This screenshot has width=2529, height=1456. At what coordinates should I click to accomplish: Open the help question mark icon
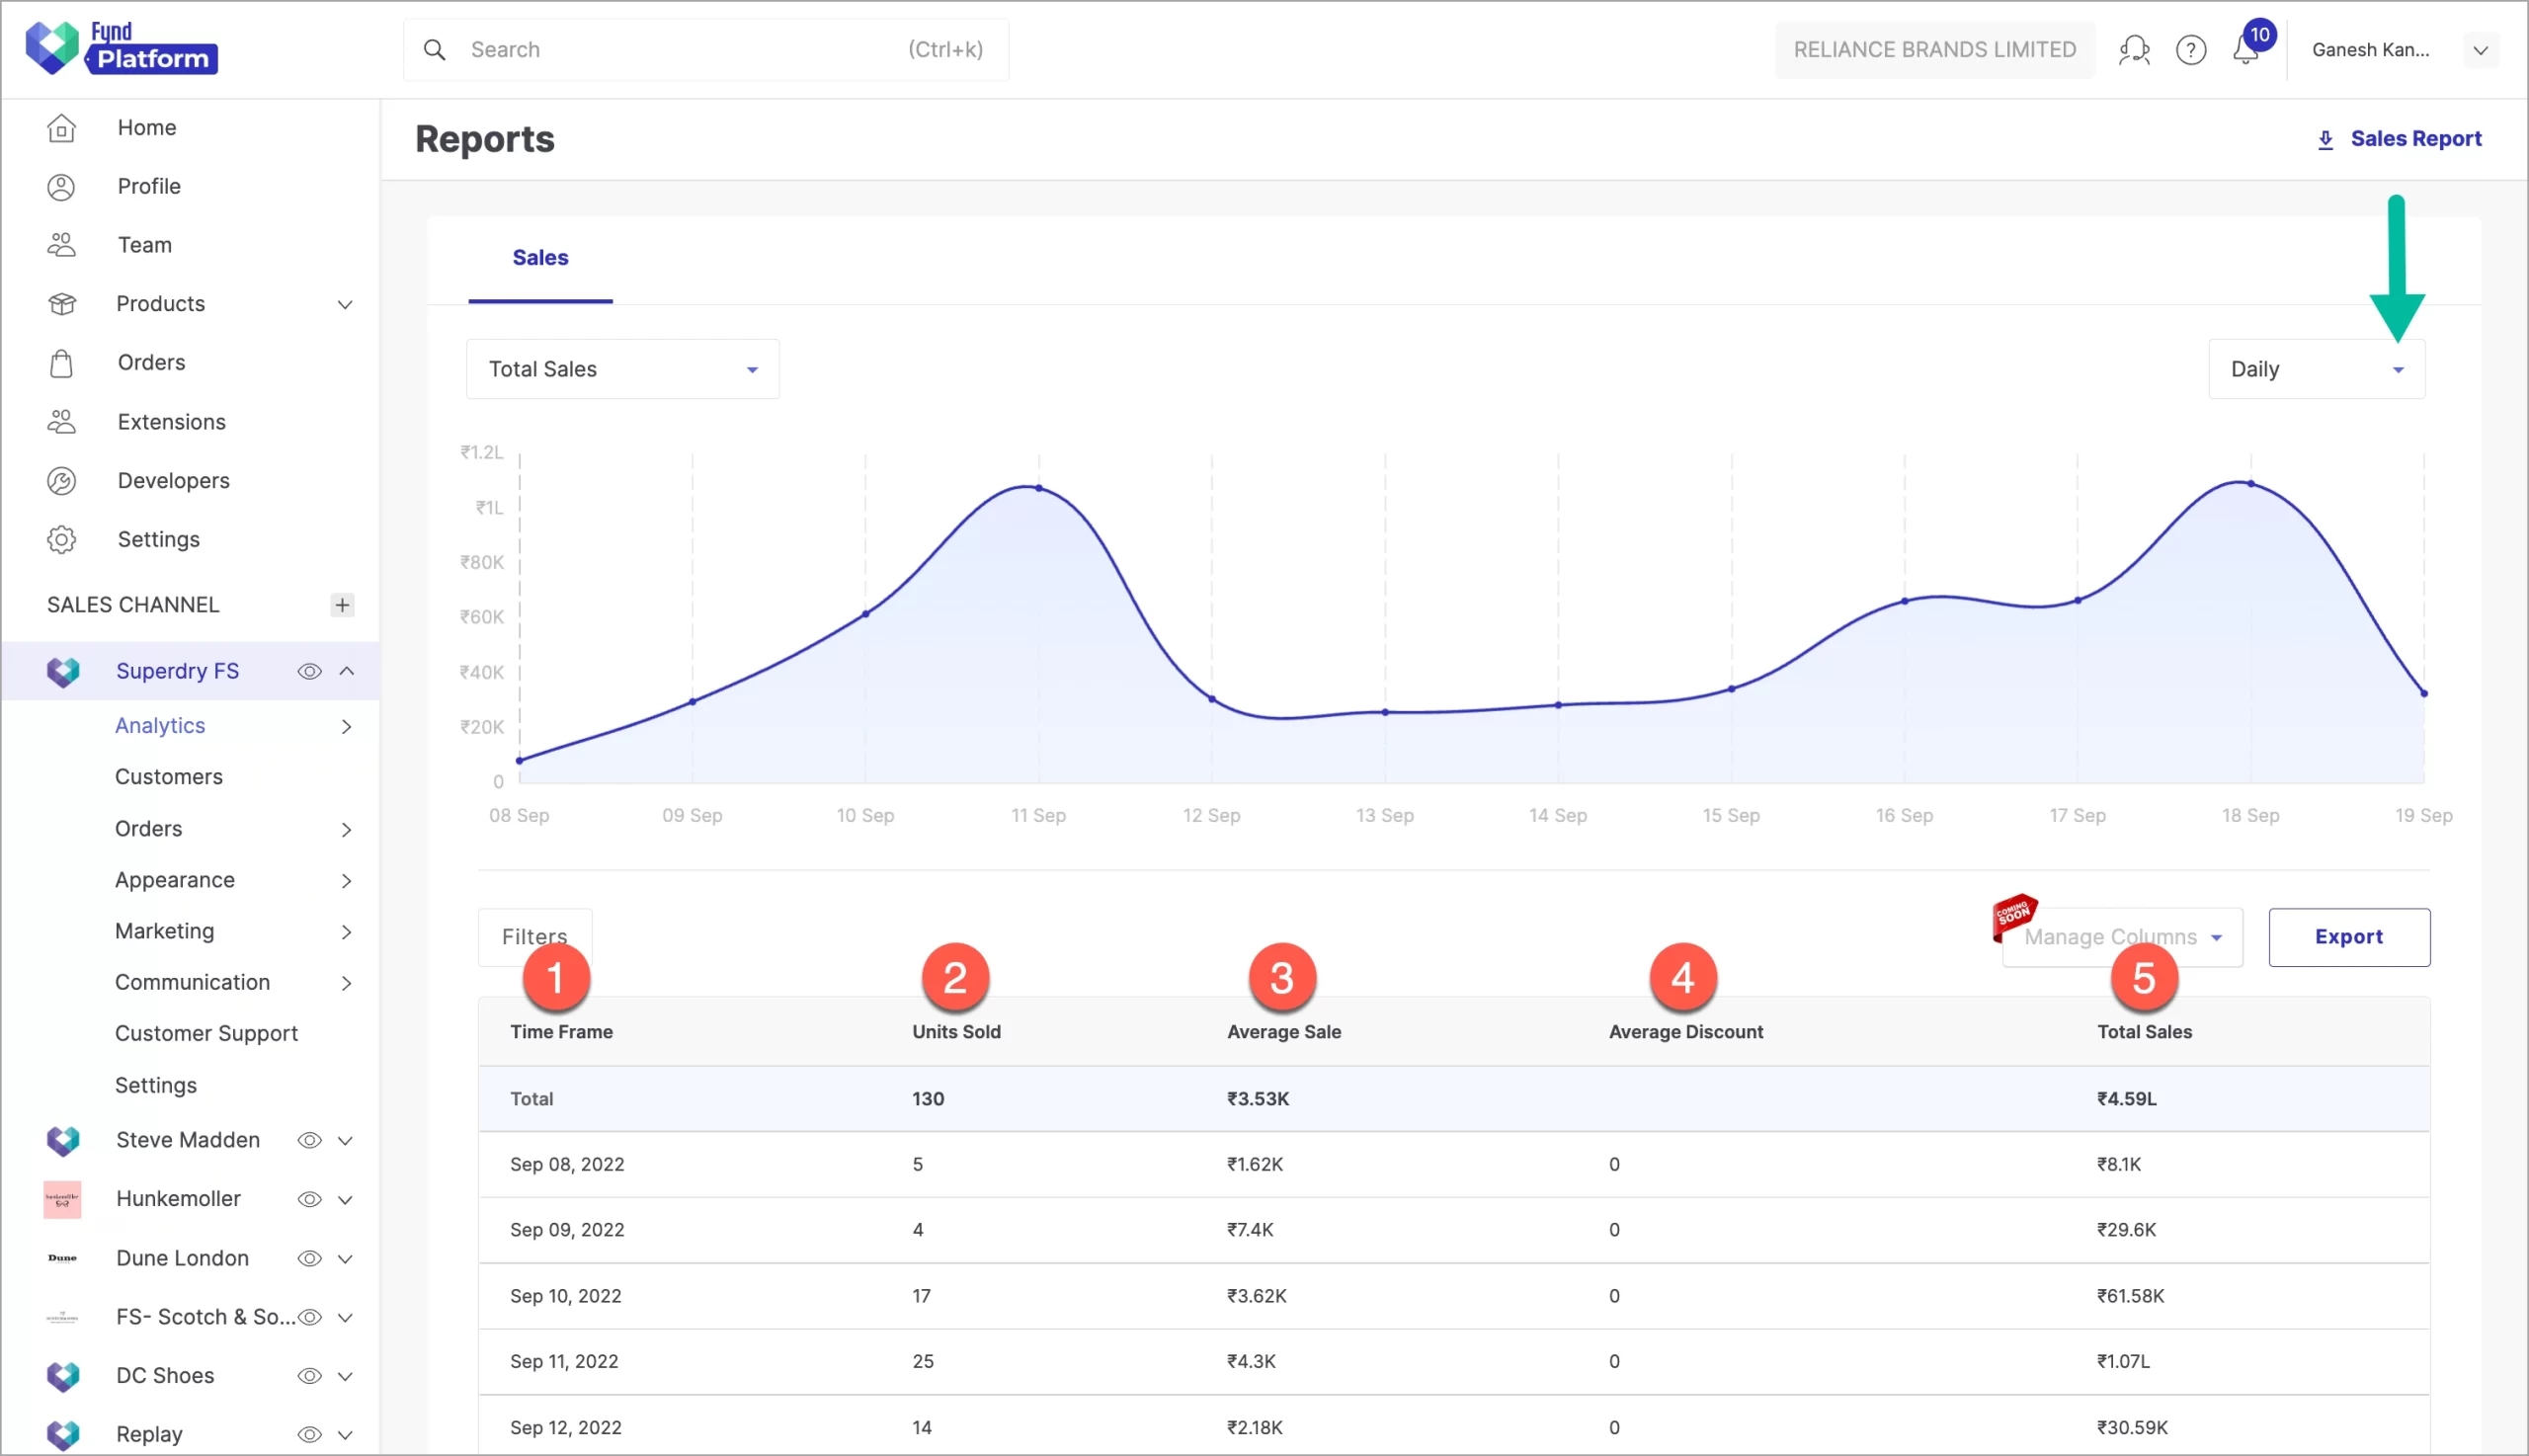point(2190,50)
